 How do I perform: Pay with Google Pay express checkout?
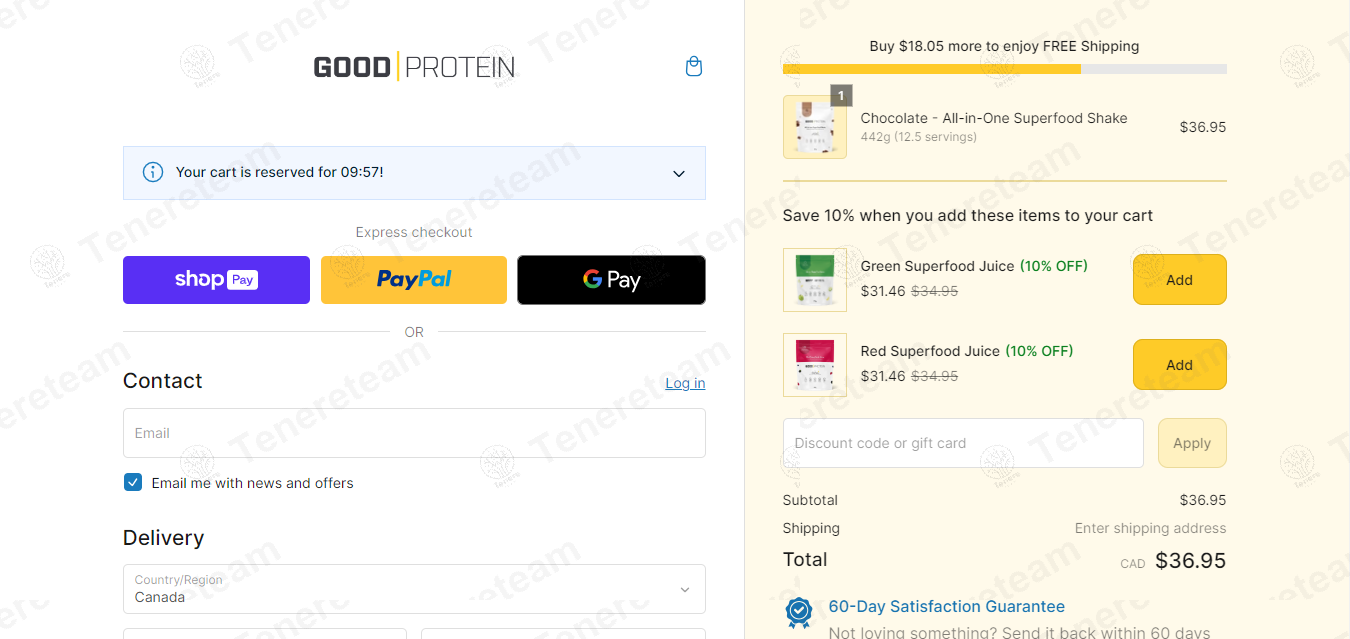[x=611, y=280]
